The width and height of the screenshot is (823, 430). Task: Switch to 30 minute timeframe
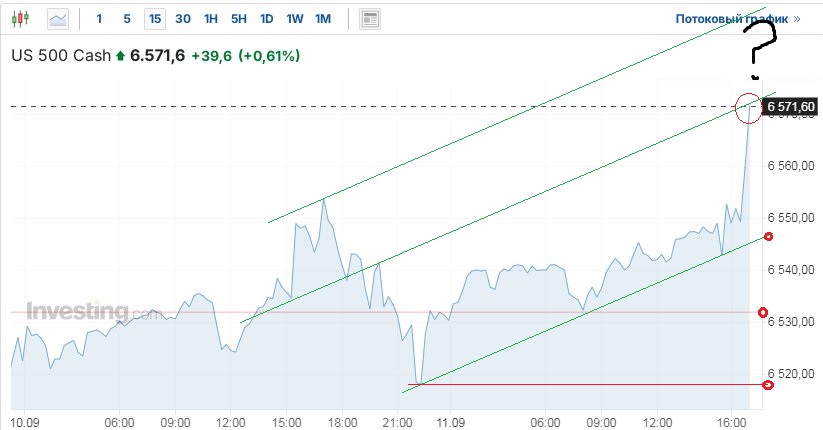tap(183, 18)
